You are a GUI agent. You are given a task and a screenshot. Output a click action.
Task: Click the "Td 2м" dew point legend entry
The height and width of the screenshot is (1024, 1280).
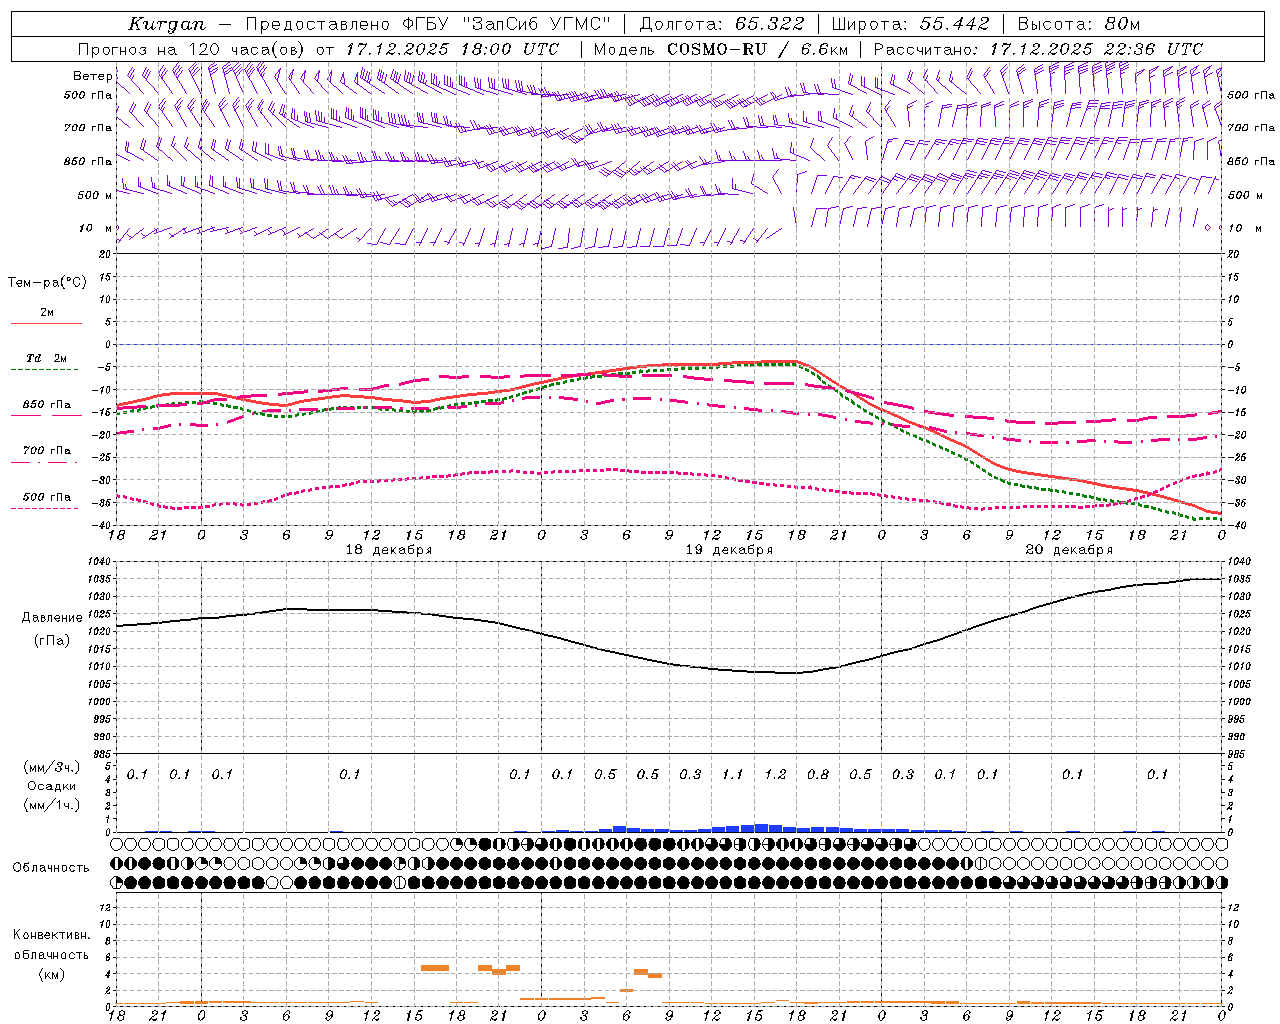[46, 358]
